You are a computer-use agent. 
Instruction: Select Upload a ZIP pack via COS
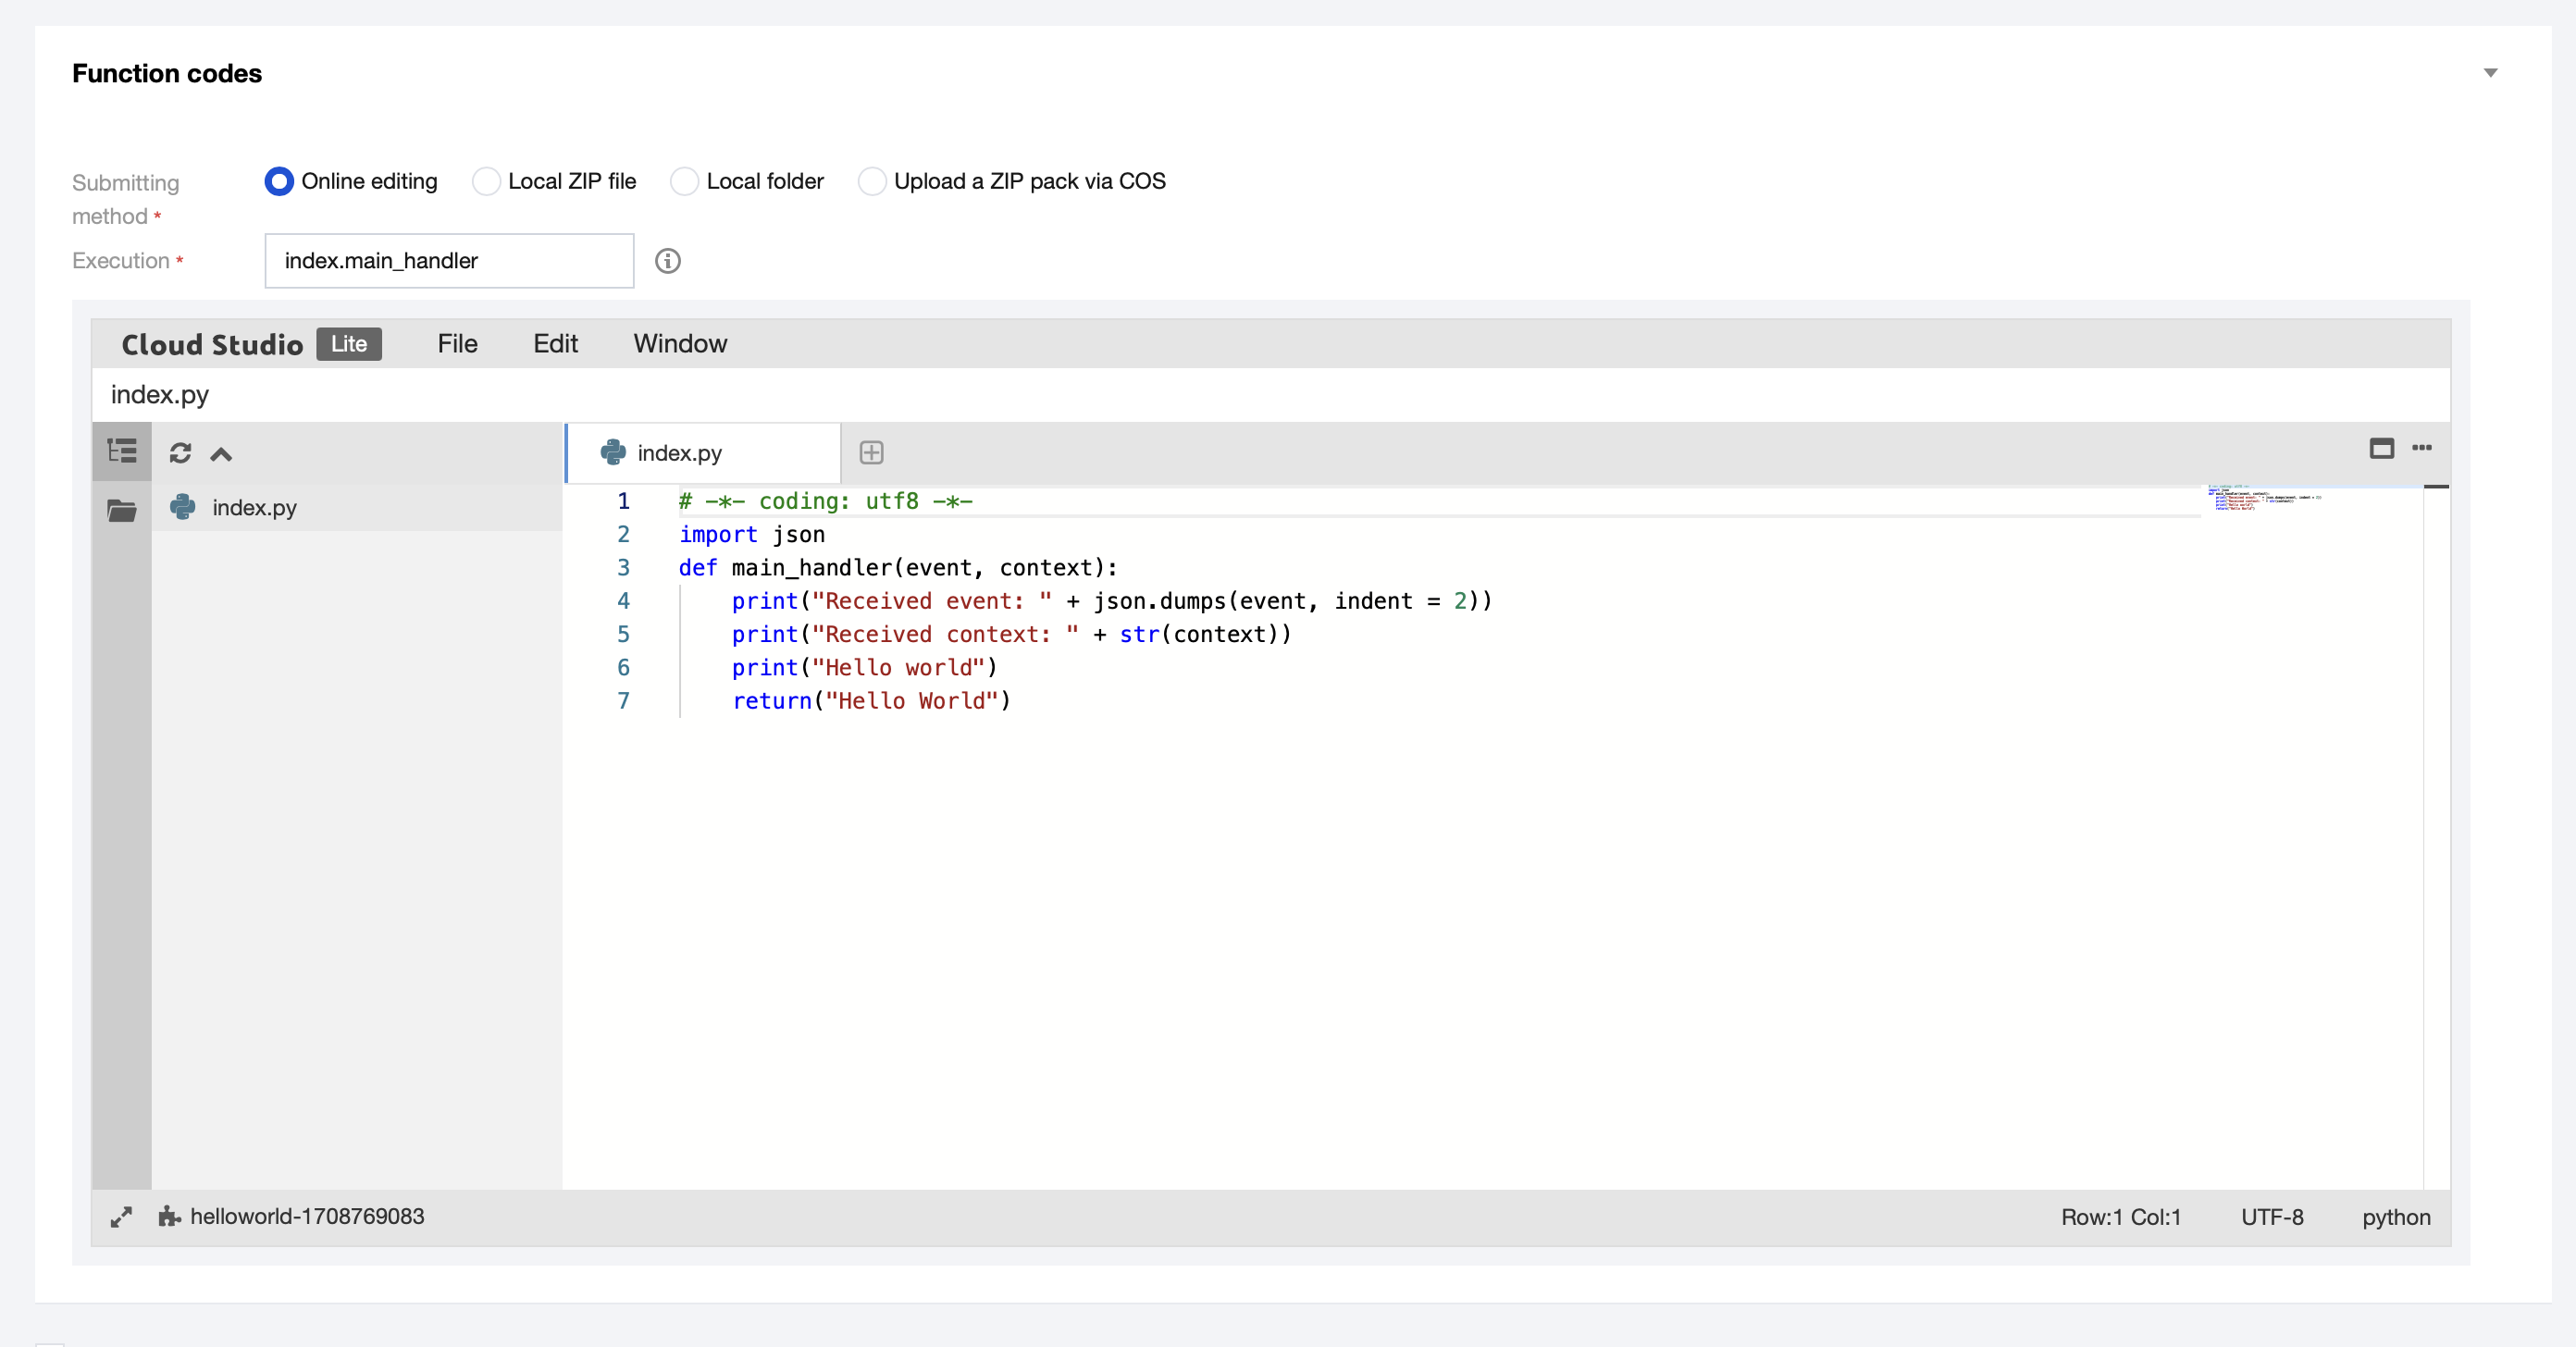[871, 181]
